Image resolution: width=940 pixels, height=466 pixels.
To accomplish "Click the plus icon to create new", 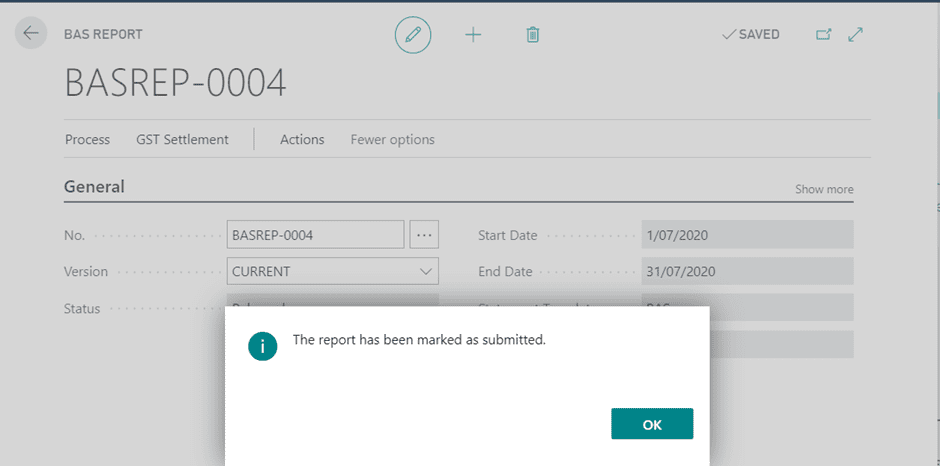I will coord(473,34).
